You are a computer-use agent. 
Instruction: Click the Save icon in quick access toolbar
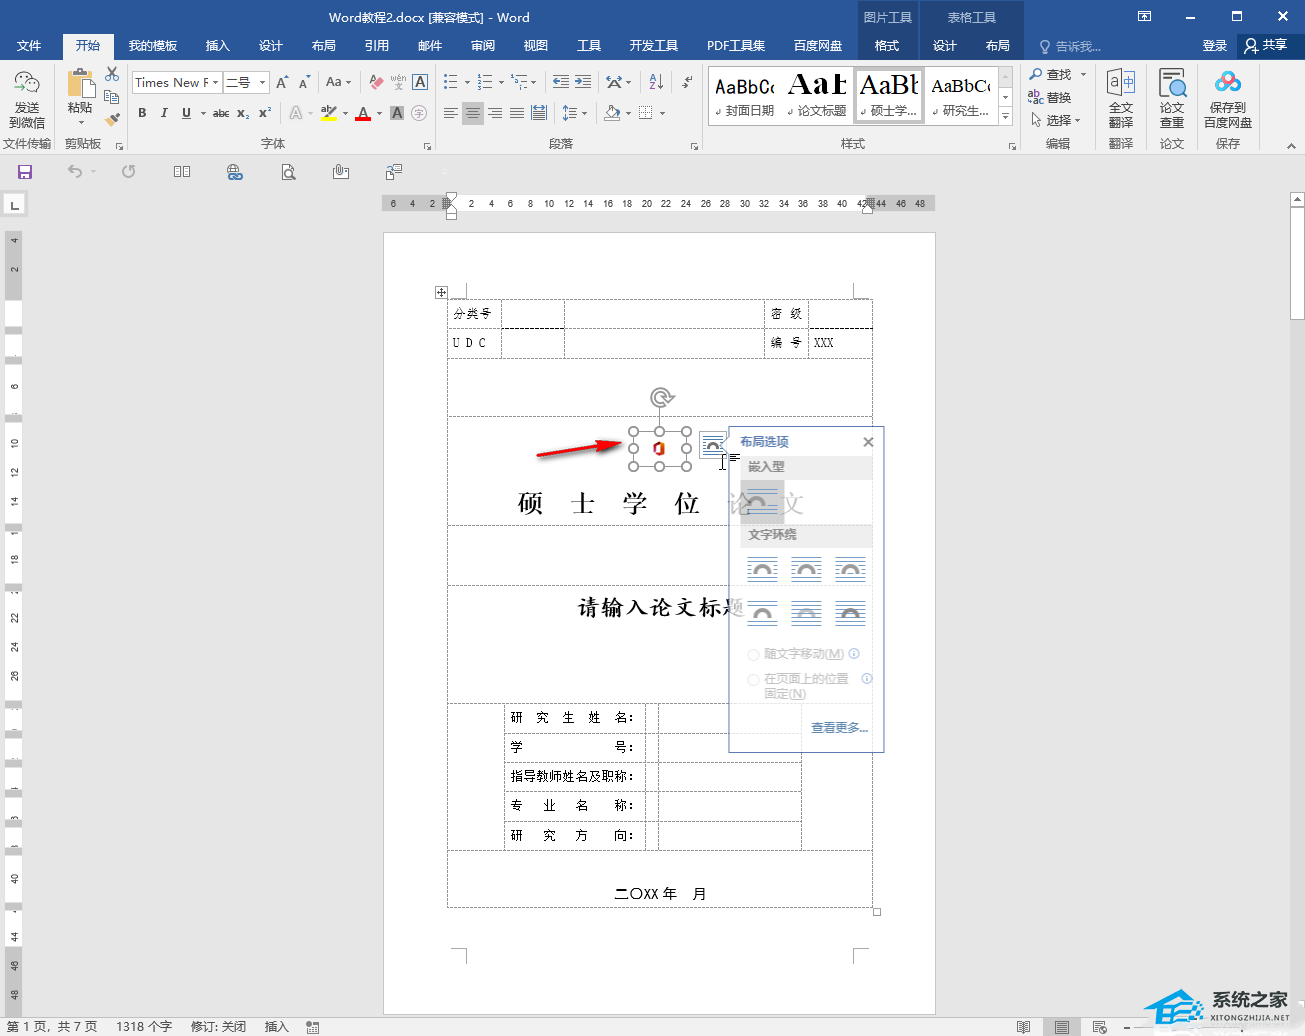25,172
